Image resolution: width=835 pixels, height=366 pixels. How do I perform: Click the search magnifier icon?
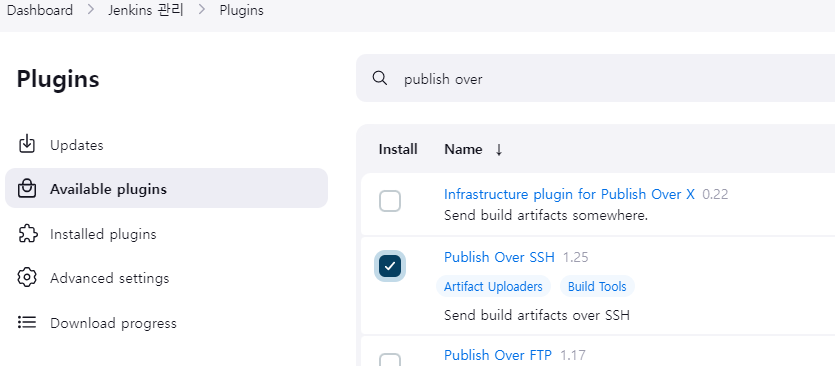380,78
